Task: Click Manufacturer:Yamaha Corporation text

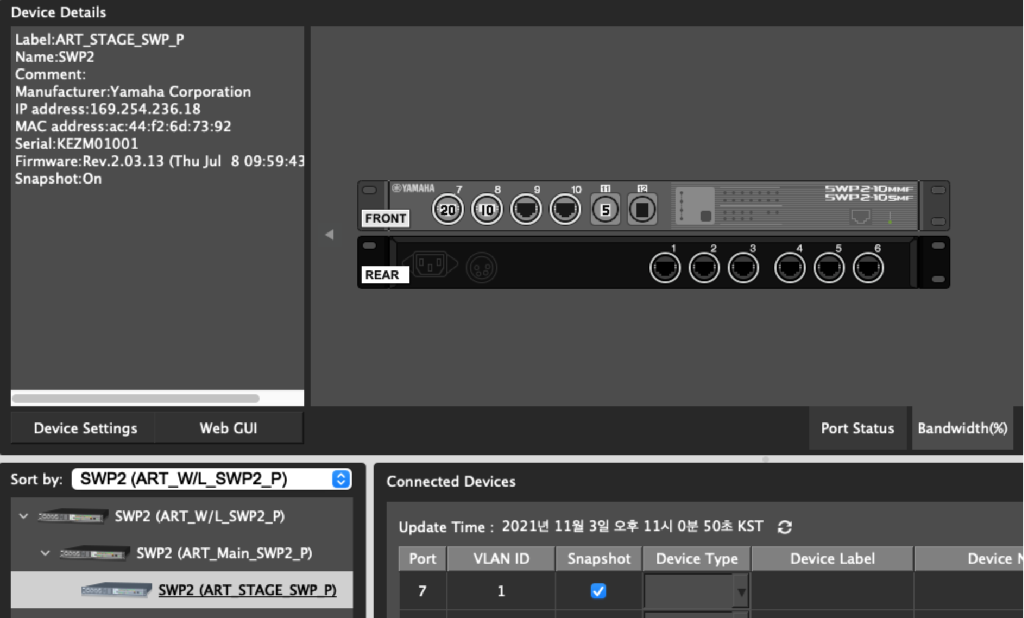Action: [x=133, y=91]
